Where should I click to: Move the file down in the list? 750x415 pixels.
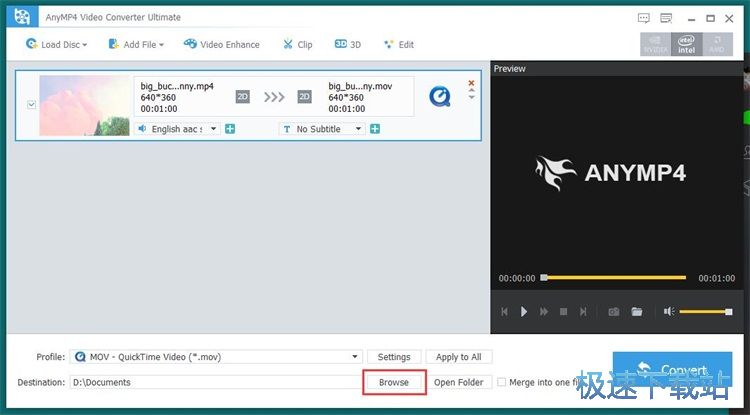pyautogui.click(x=472, y=97)
